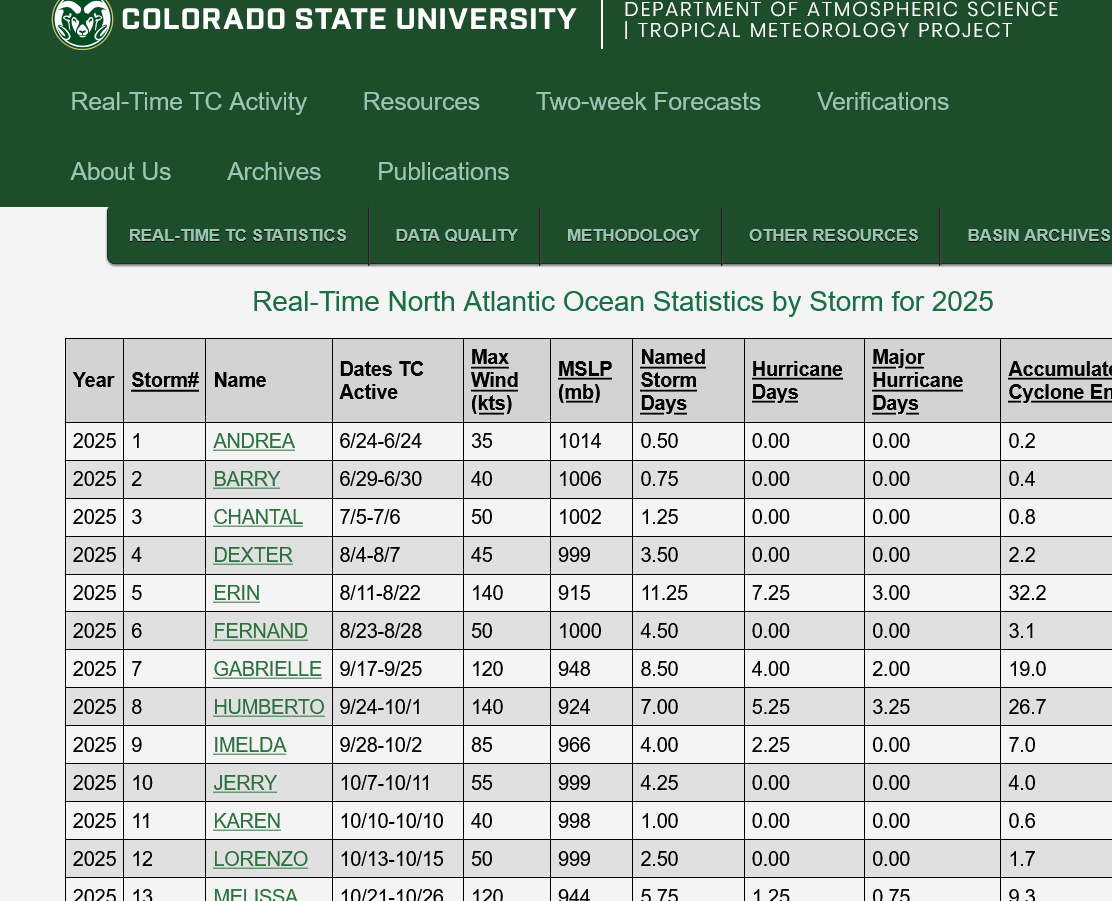Sort by the MSLP (mb) header
Image resolution: width=1112 pixels, height=901 pixels.
(584, 380)
